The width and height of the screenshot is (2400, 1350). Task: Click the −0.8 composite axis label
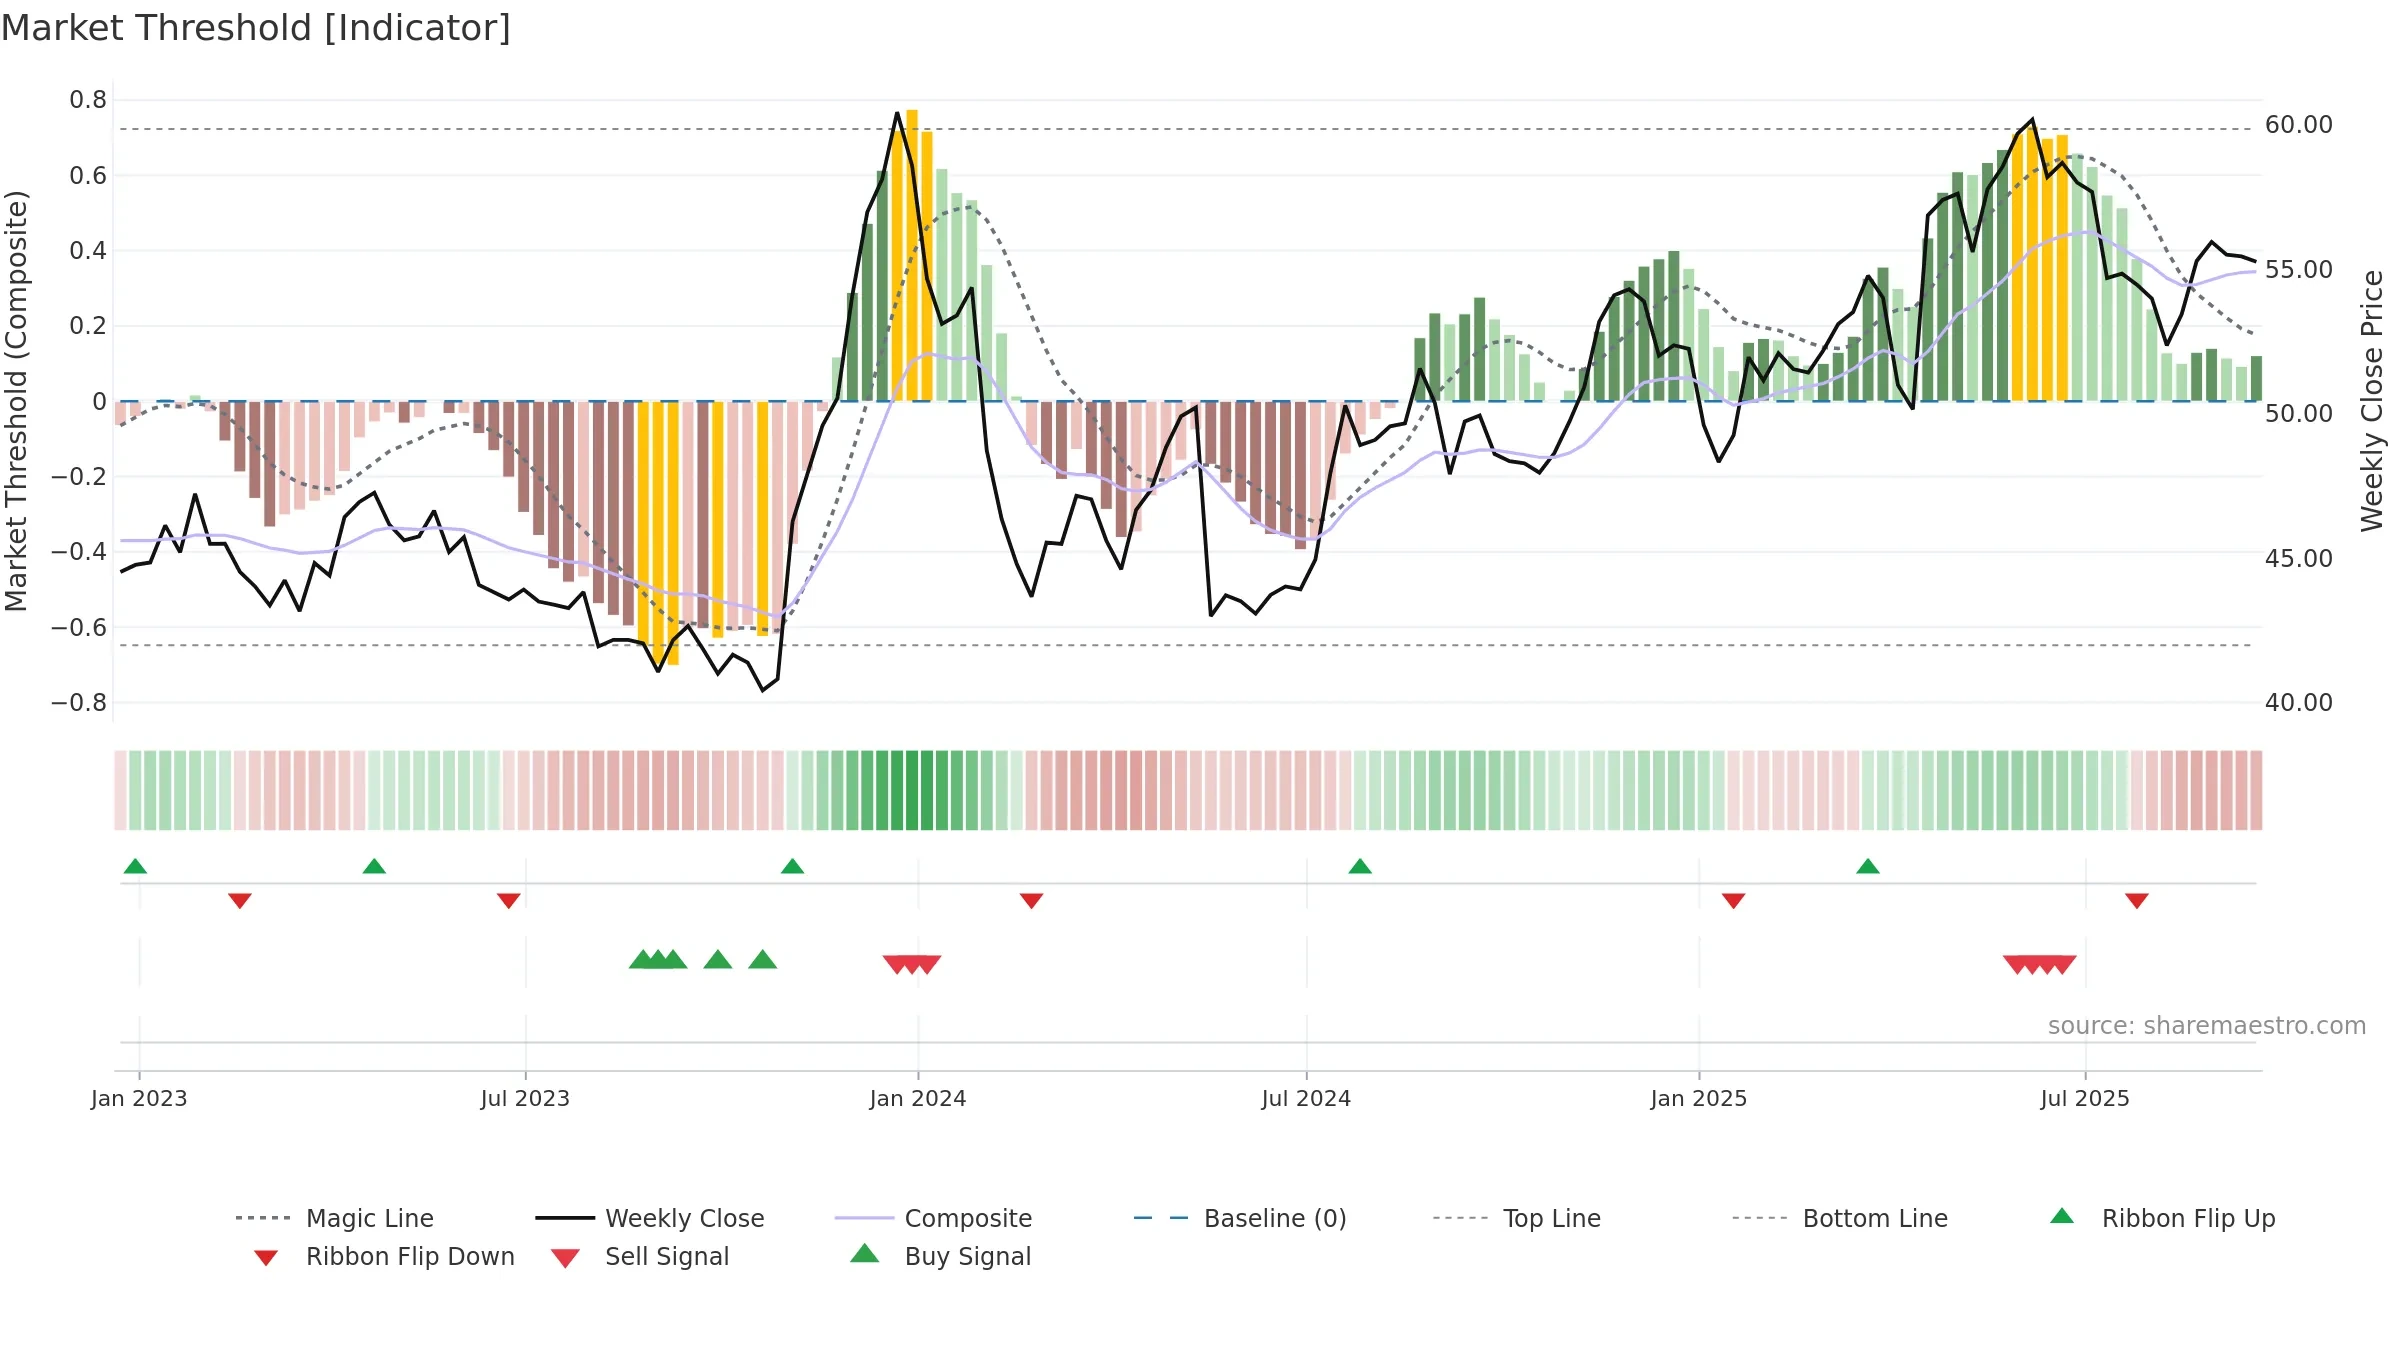click(79, 703)
